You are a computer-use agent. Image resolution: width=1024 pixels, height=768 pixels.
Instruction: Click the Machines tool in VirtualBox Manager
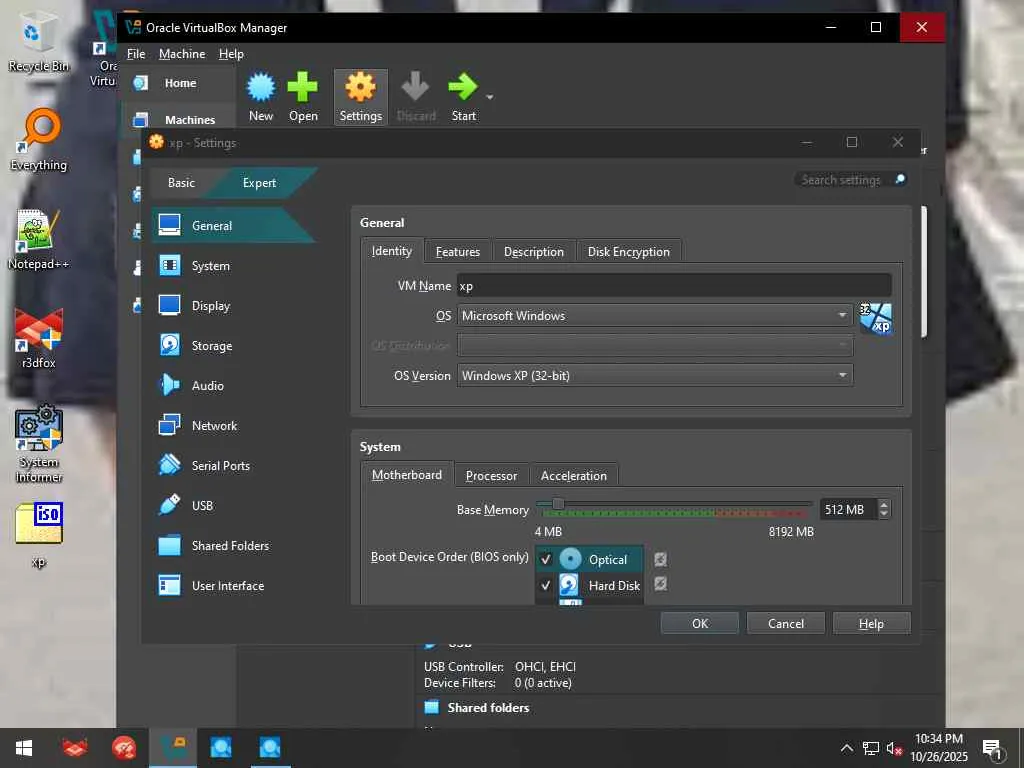[177, 120]
